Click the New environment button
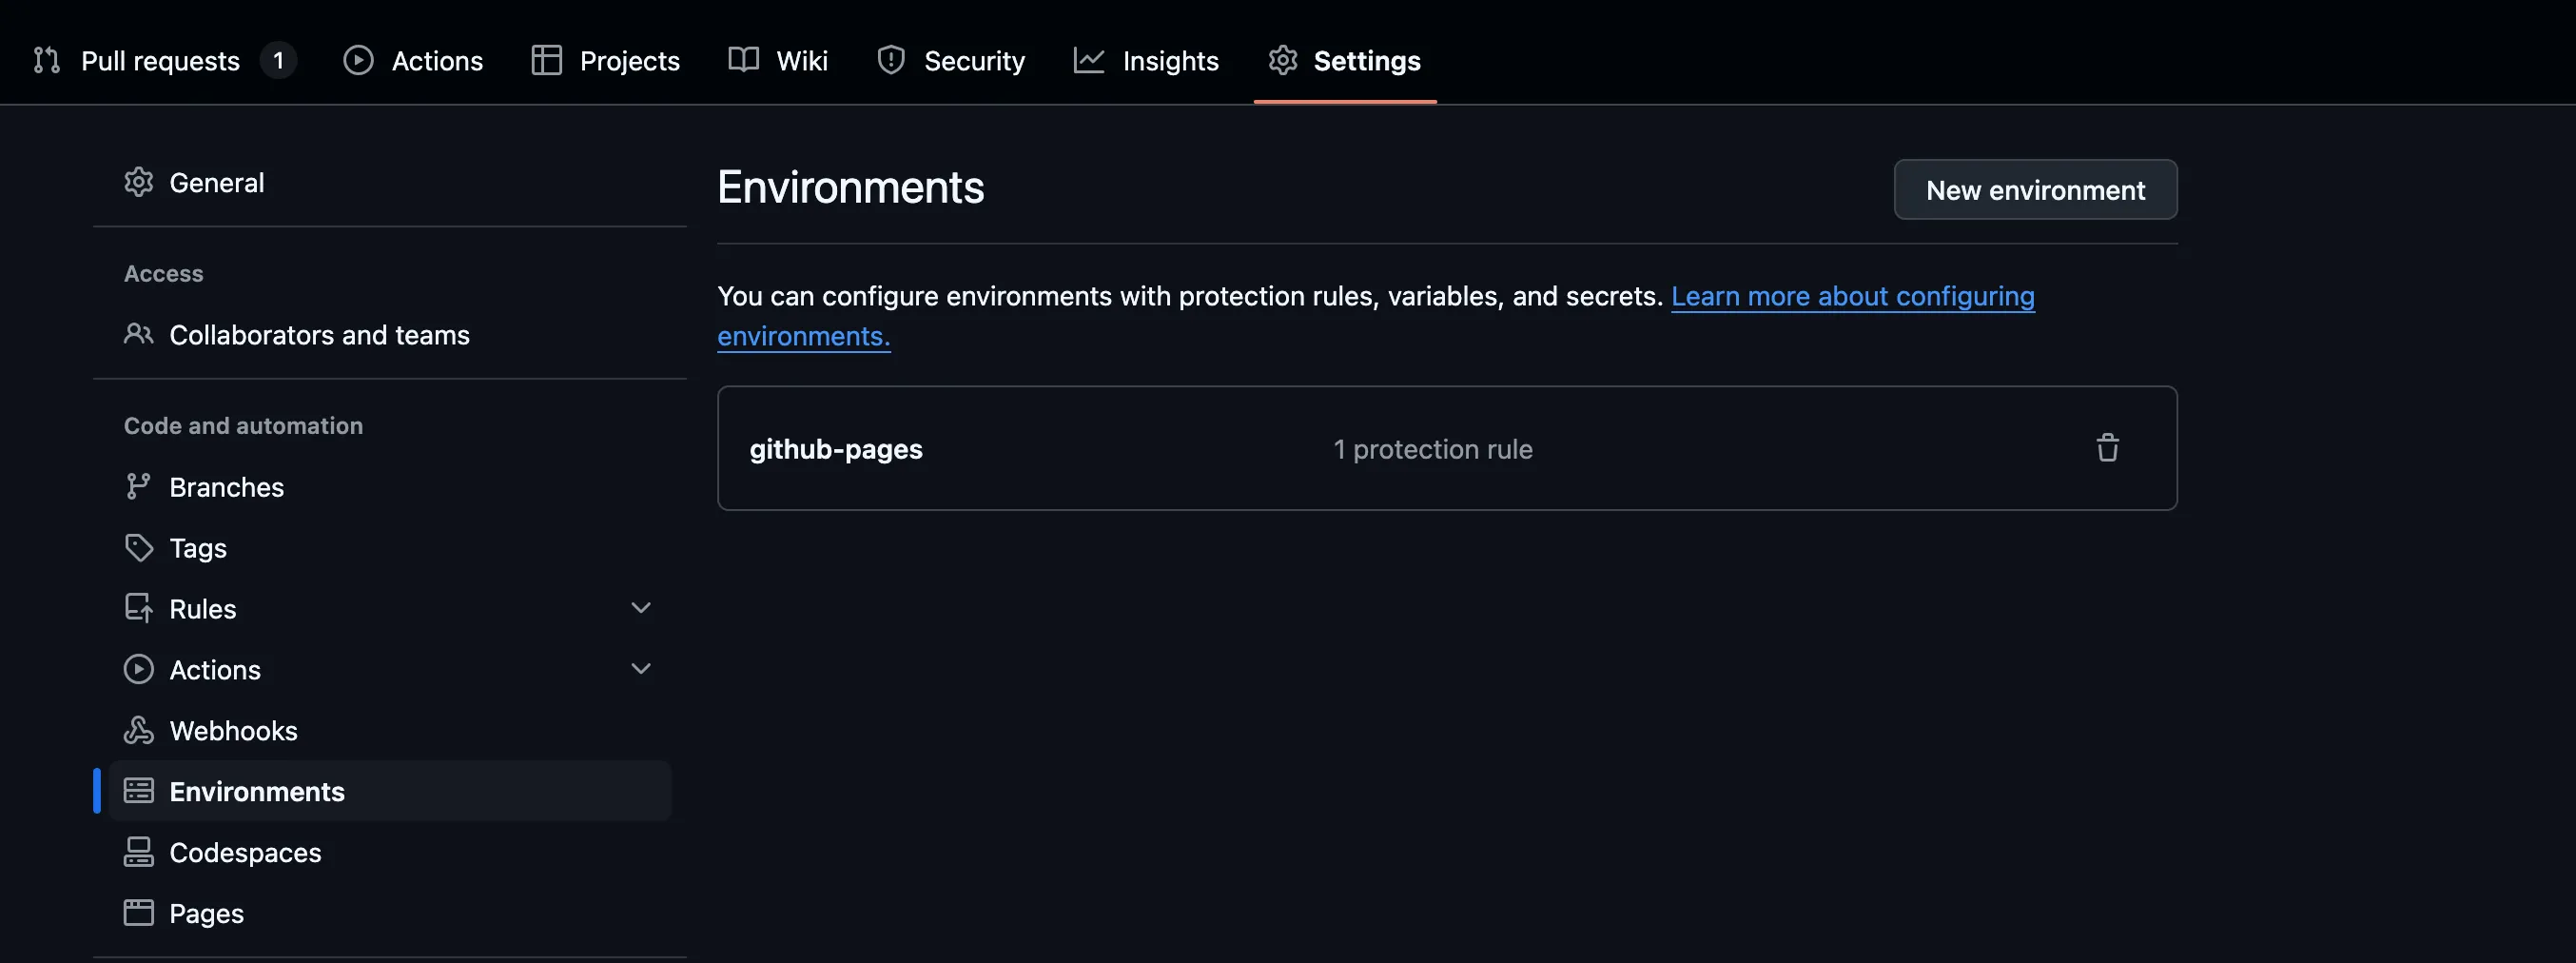The height and width of the screenshot is (963, 2576). tap(2035, 189)
